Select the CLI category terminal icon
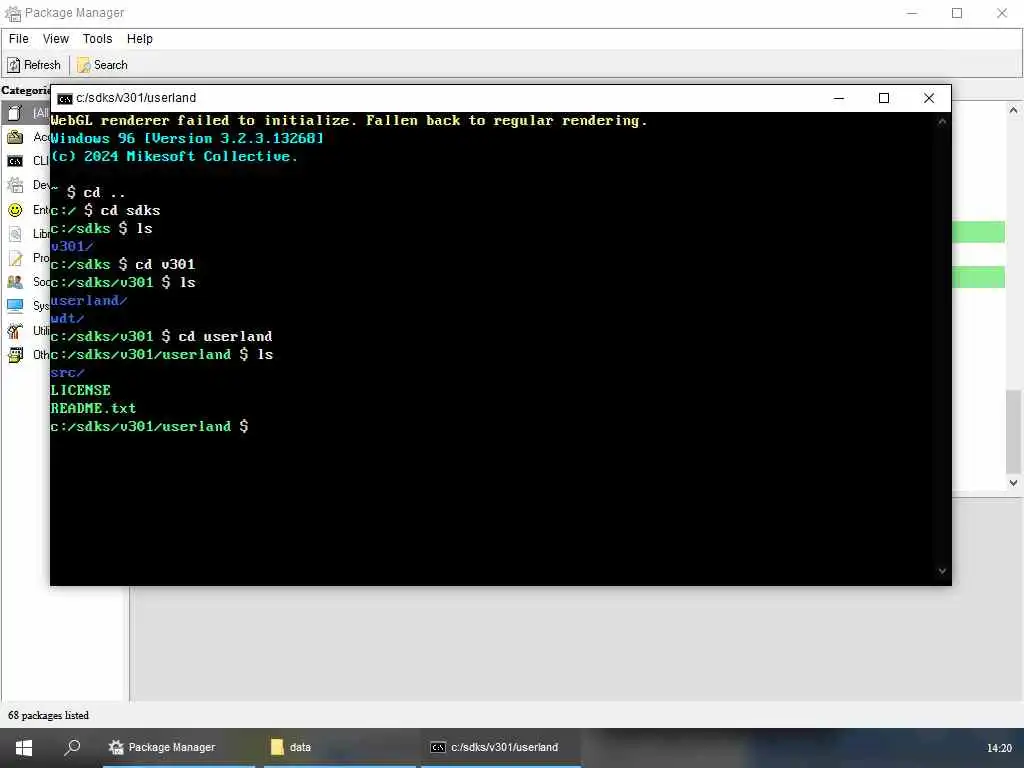Screen dimensions: 1024x768 tap(15, 161)
